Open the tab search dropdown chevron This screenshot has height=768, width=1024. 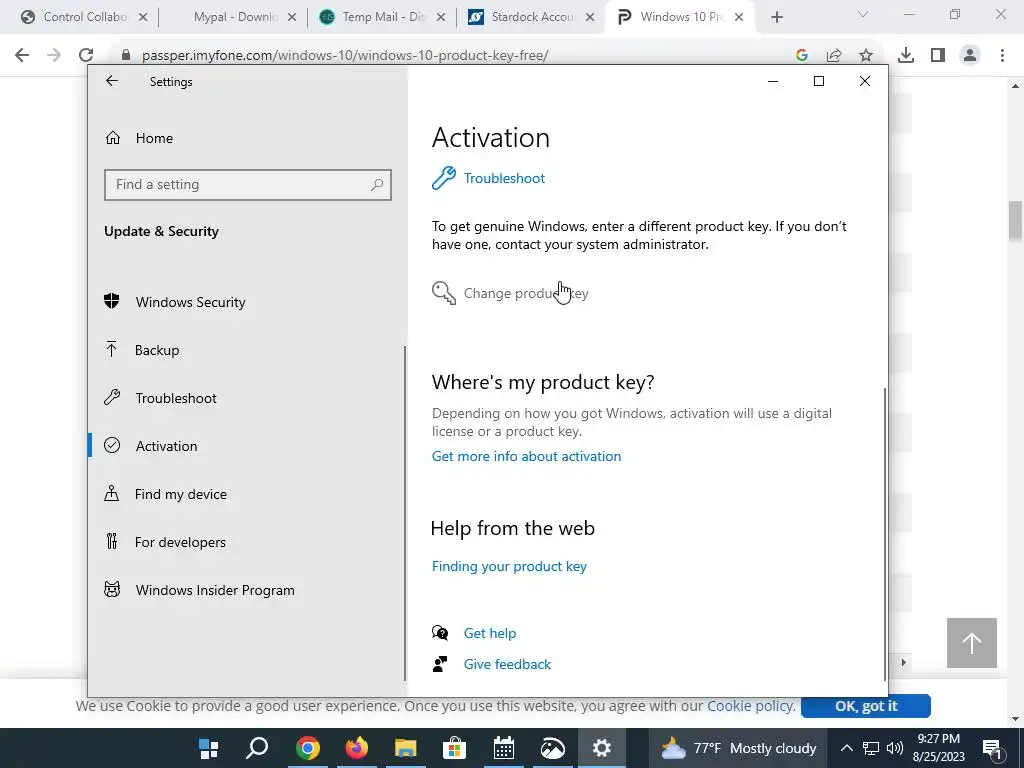click(863, 15)
